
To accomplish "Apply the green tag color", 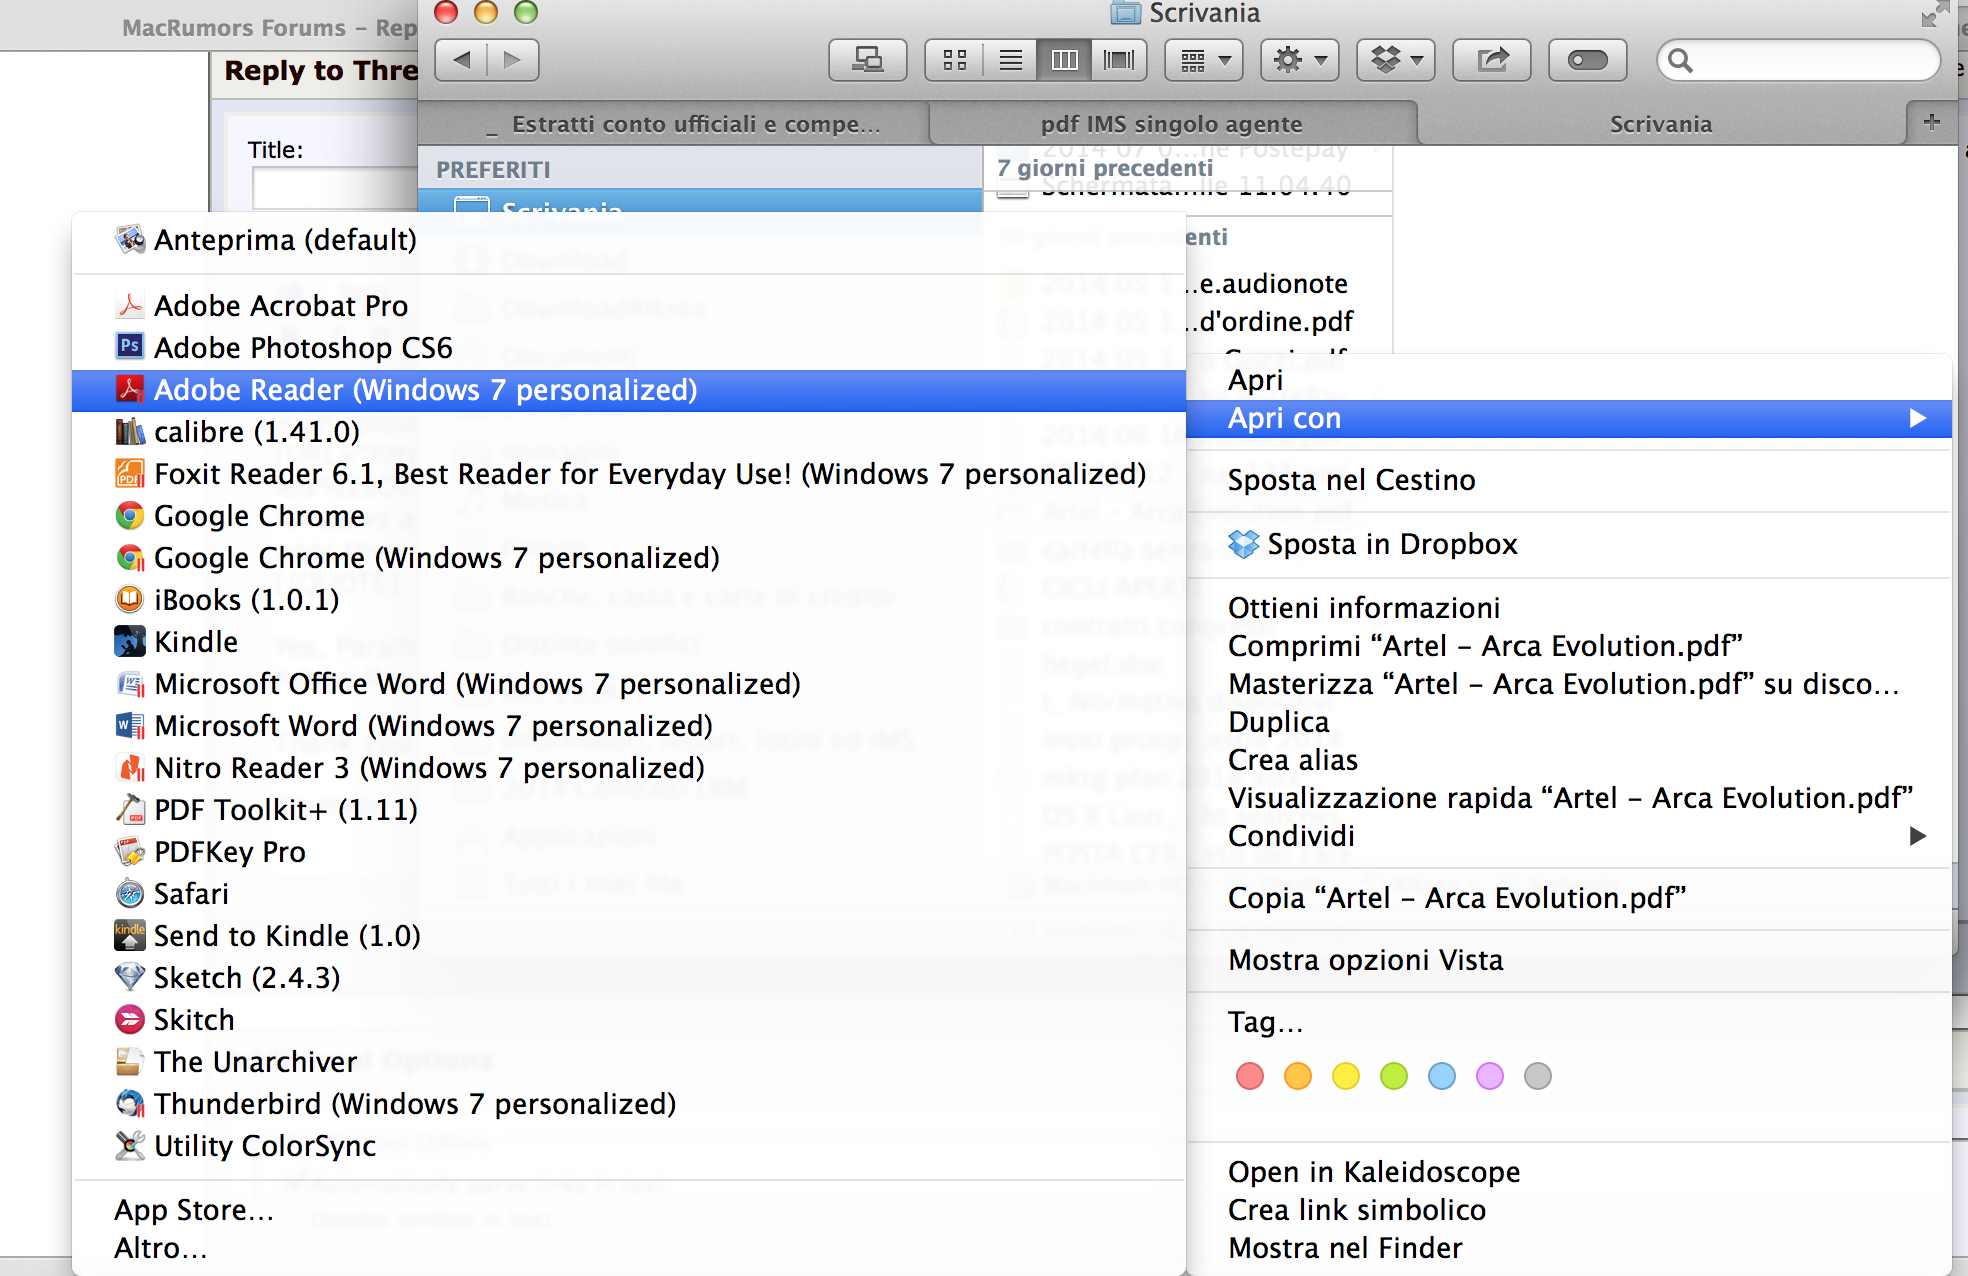I will 1394,1076.
